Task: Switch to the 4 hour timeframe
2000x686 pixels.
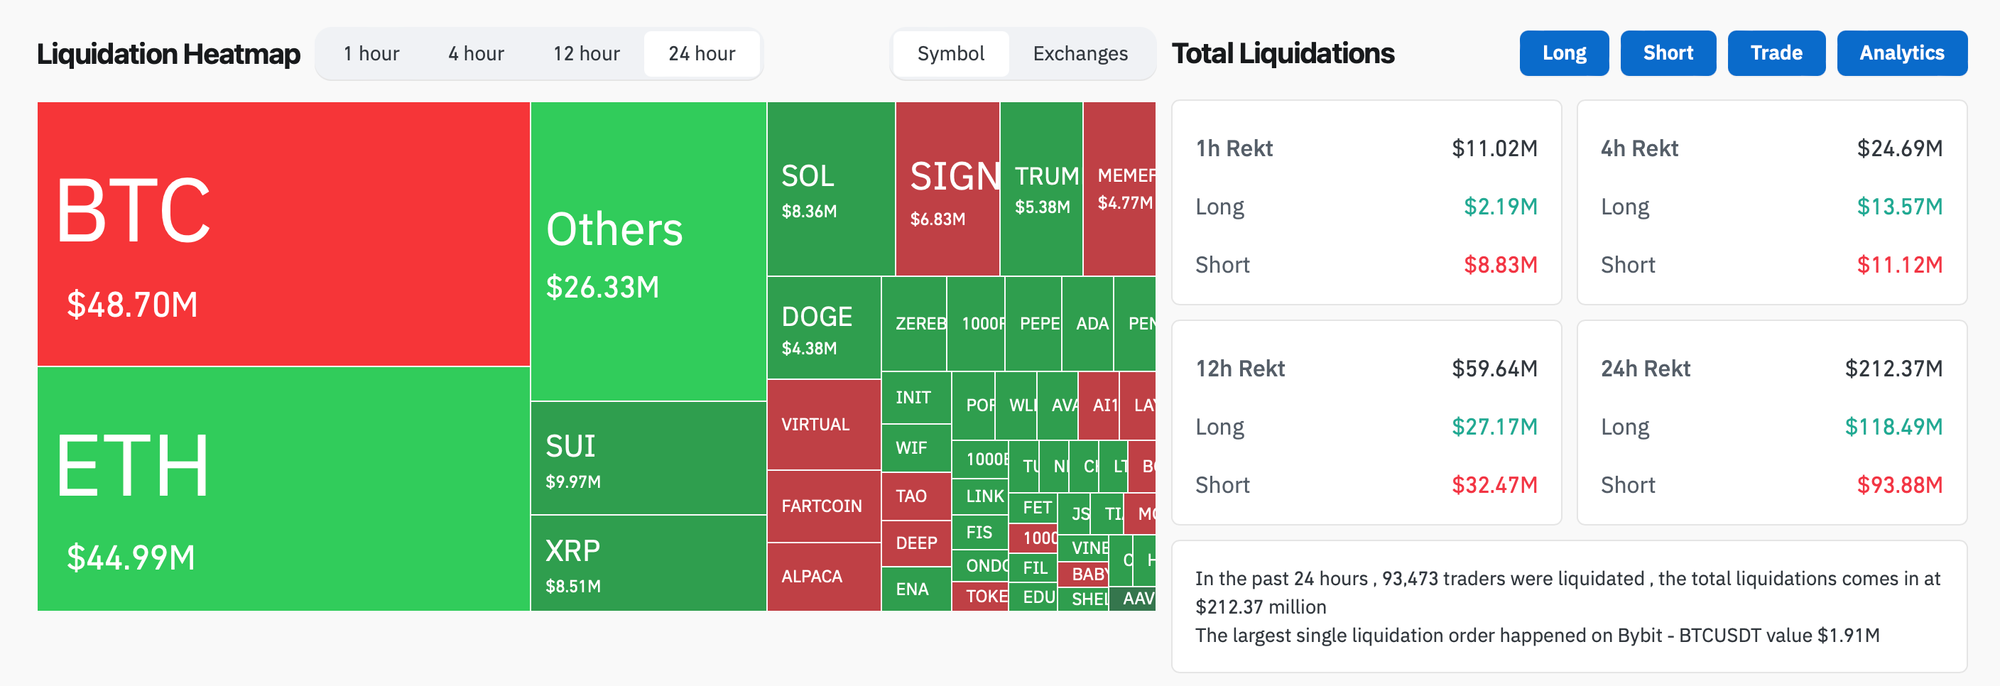Action: pyautogui.click(x=476, y=54)
